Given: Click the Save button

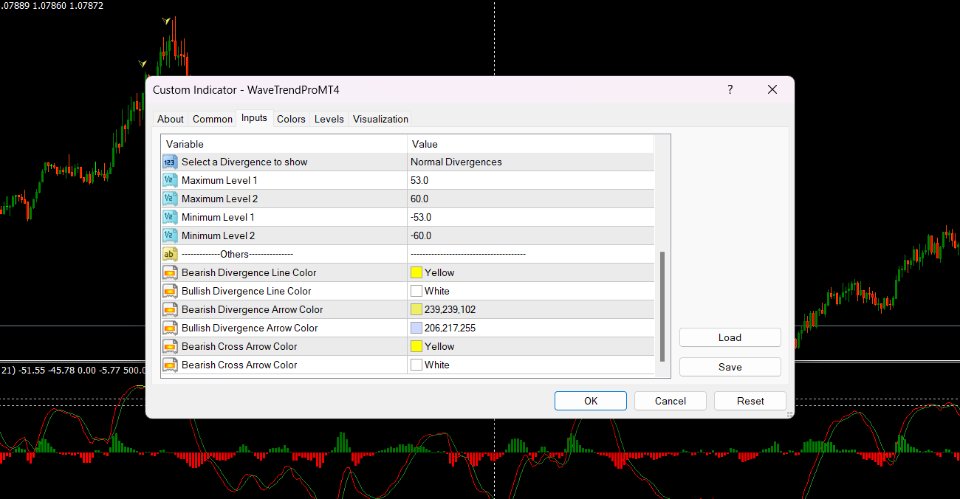Looking at the screenshot, I should click(730, 367).
